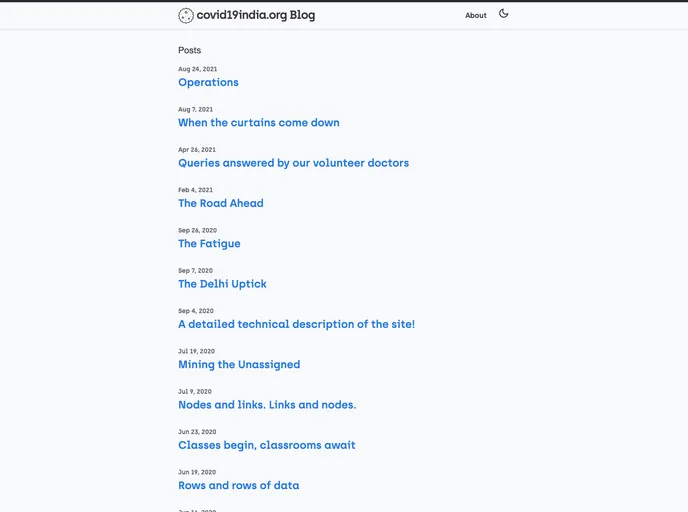
Task: Open "Classes begin, classrooms await" post
Action: pos(266,445)
